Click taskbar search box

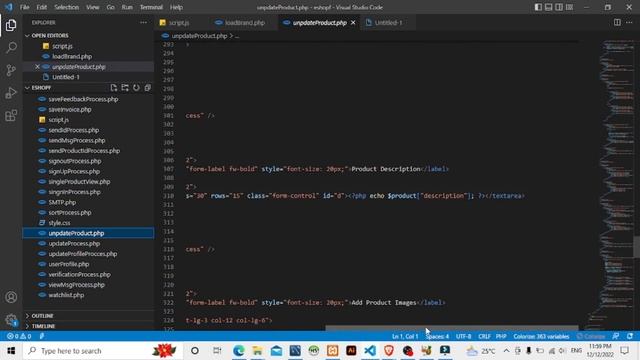pos(102,351)
